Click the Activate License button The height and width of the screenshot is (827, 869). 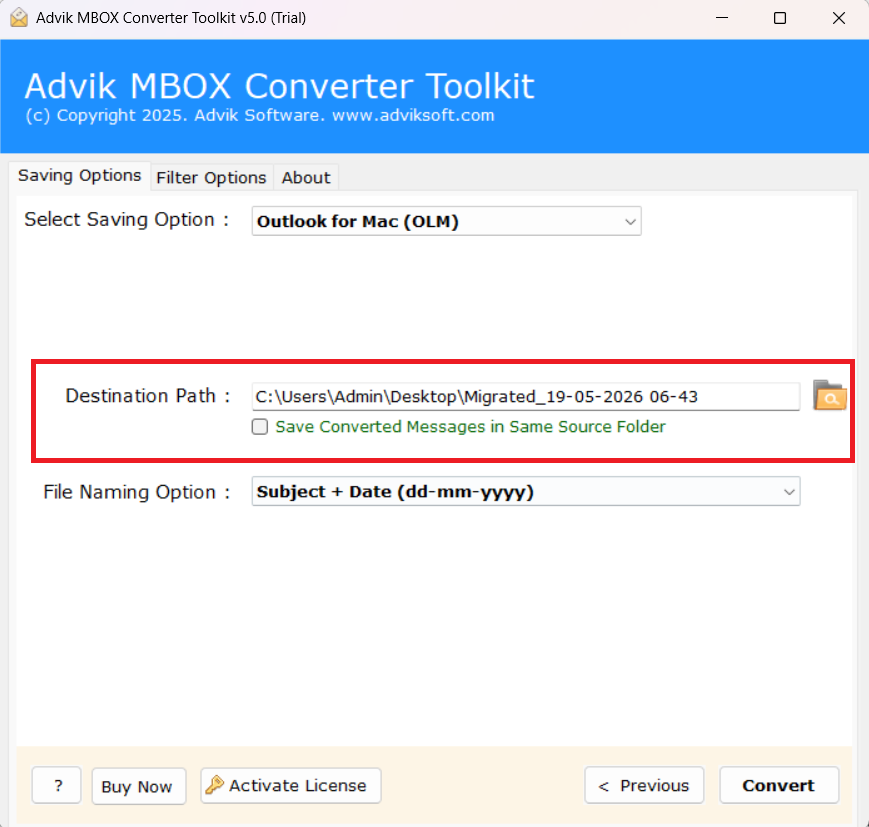point(291,785)
